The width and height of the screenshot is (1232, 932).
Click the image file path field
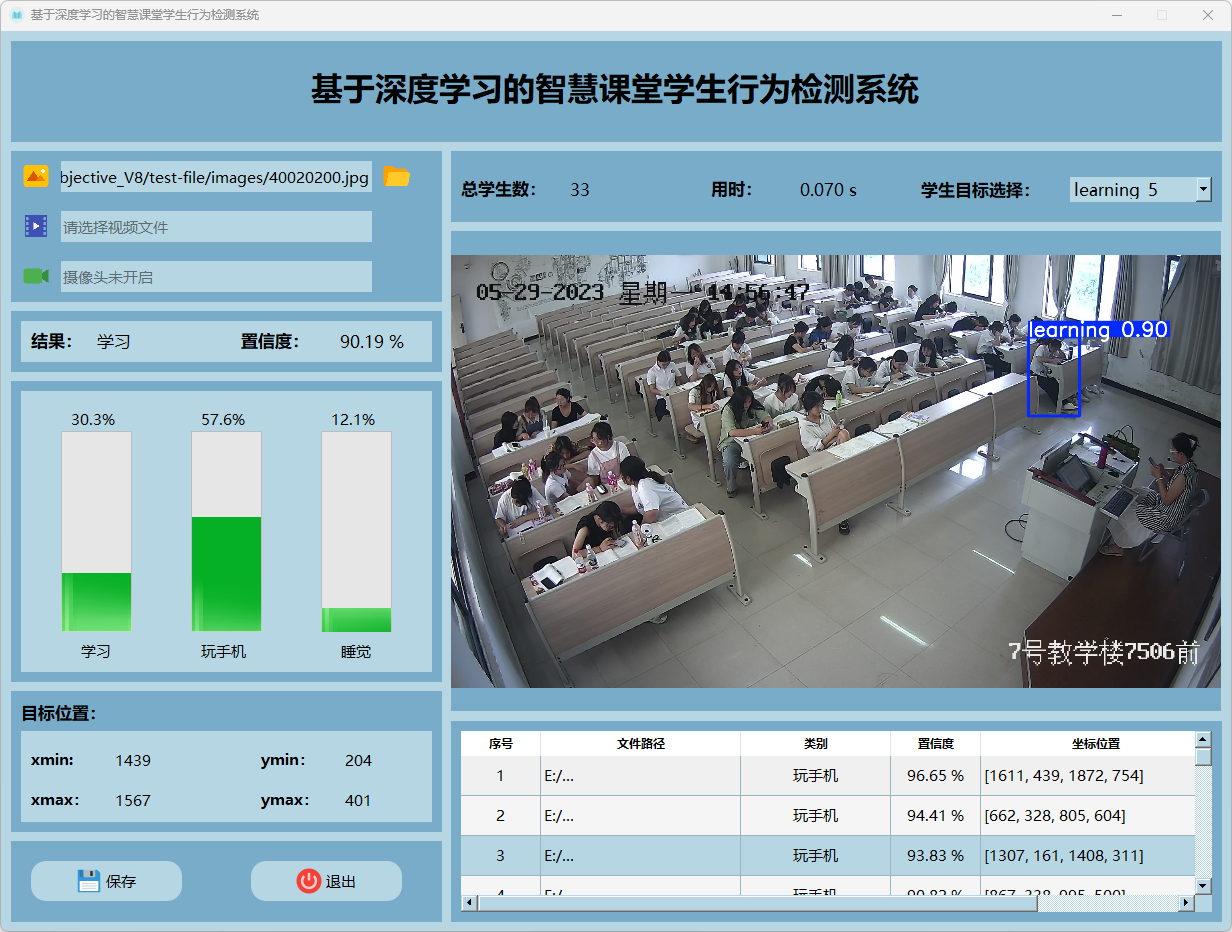click(x=215, y=177)
